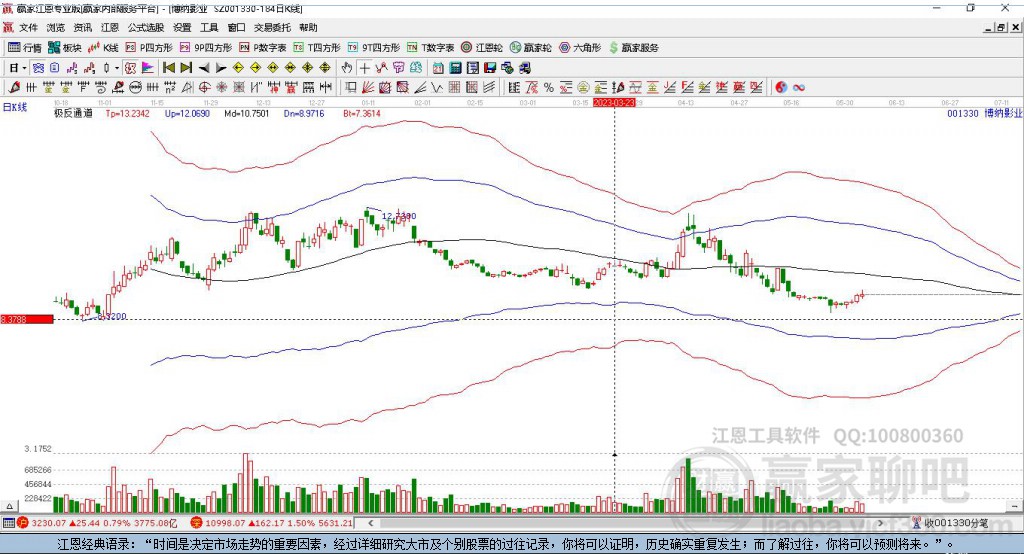Open the 9T四方形 tool
Image resolution: width=1024 pixels, height=554 pixels.
pos(374,48)
